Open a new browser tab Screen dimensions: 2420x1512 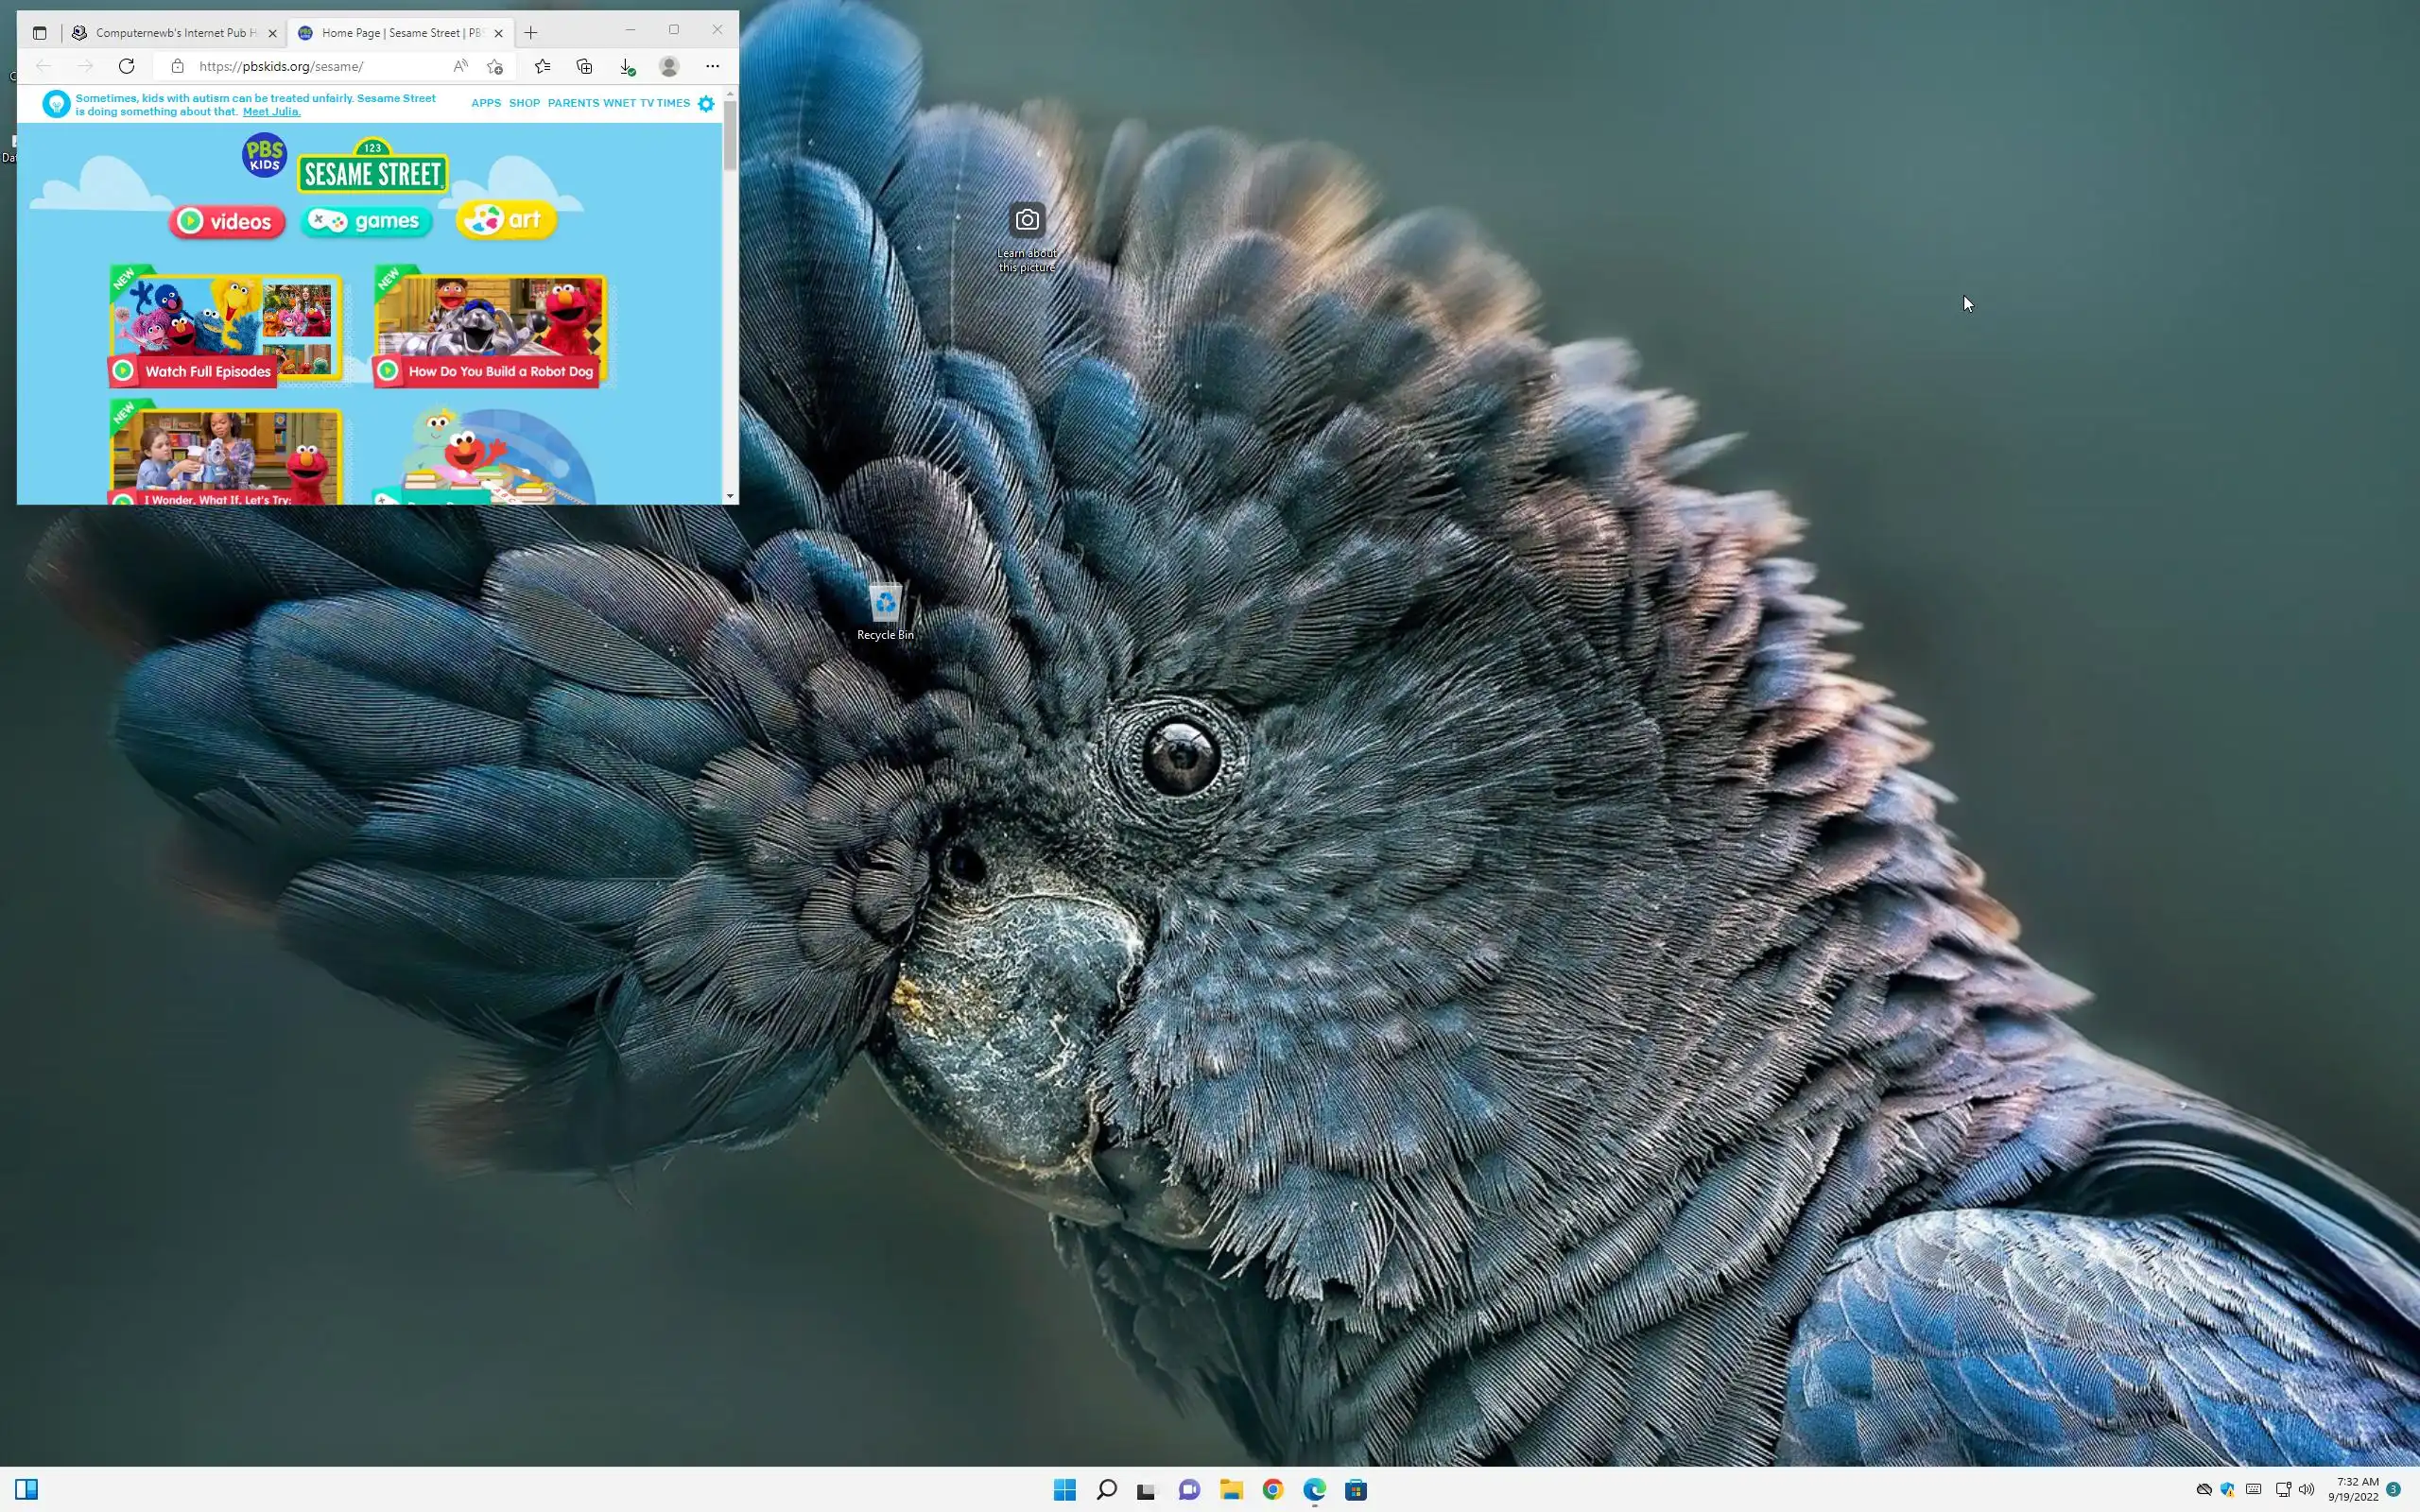(x=531, y=33)
